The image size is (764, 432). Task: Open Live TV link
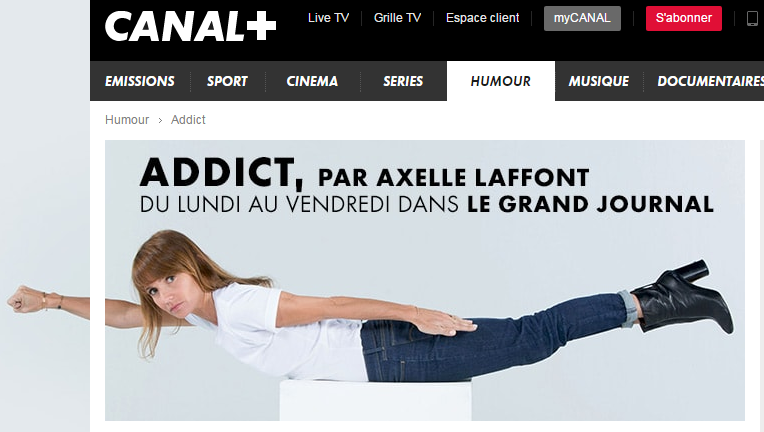(x=328, y=18)
